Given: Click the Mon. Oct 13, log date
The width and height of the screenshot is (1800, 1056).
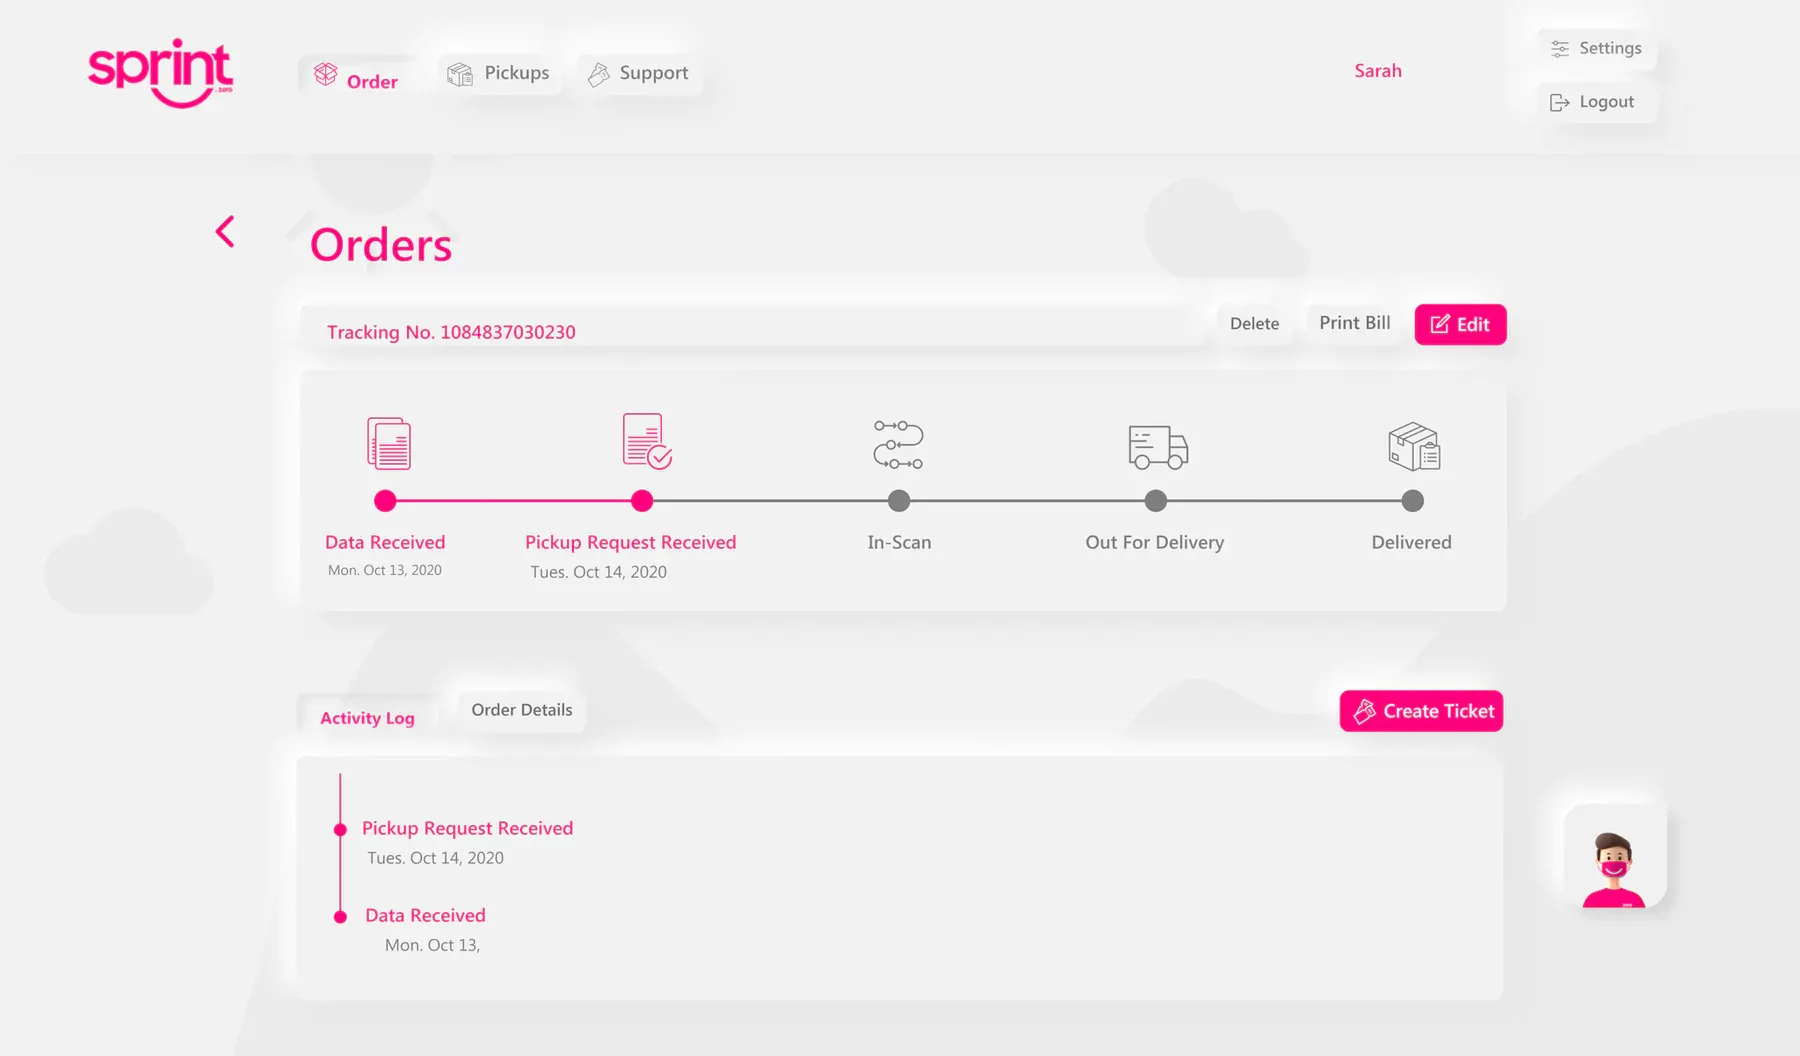Looking at the screenshot, I should [x=432, y=945].
